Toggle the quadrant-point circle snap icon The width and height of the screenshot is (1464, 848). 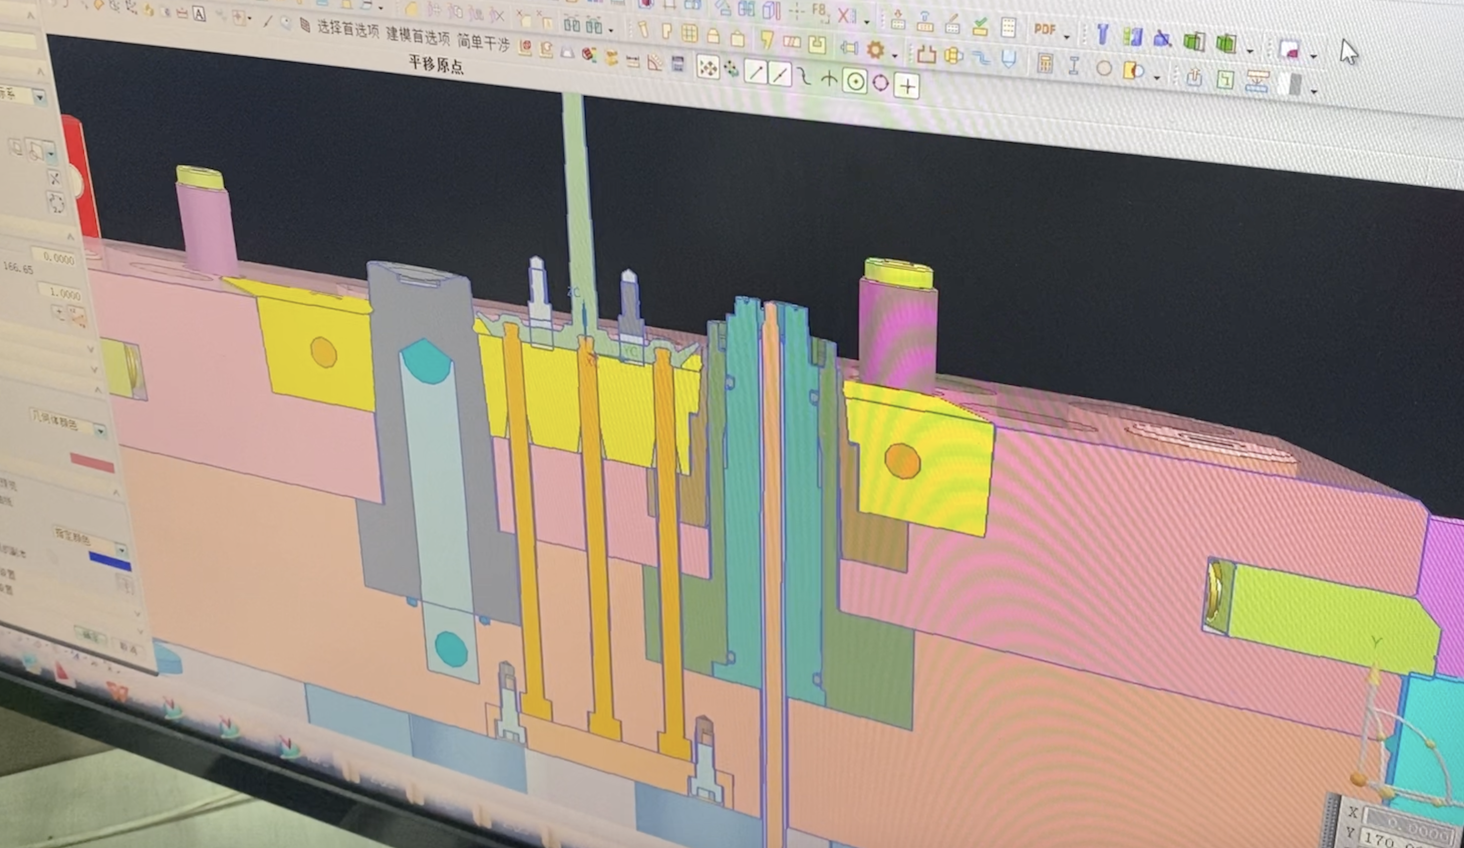[881, 83]
